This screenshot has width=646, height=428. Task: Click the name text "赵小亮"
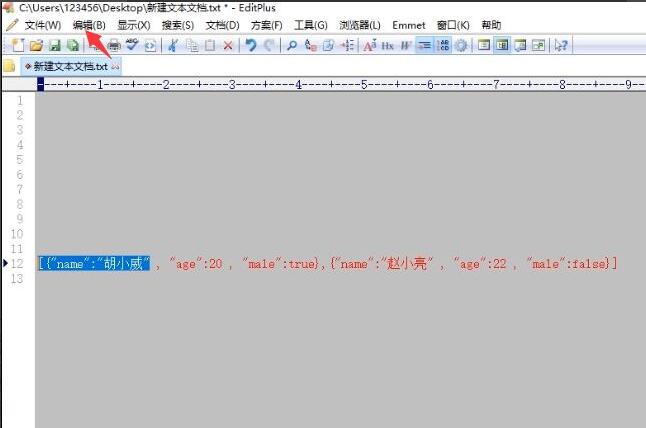click(x=407, y=264)
